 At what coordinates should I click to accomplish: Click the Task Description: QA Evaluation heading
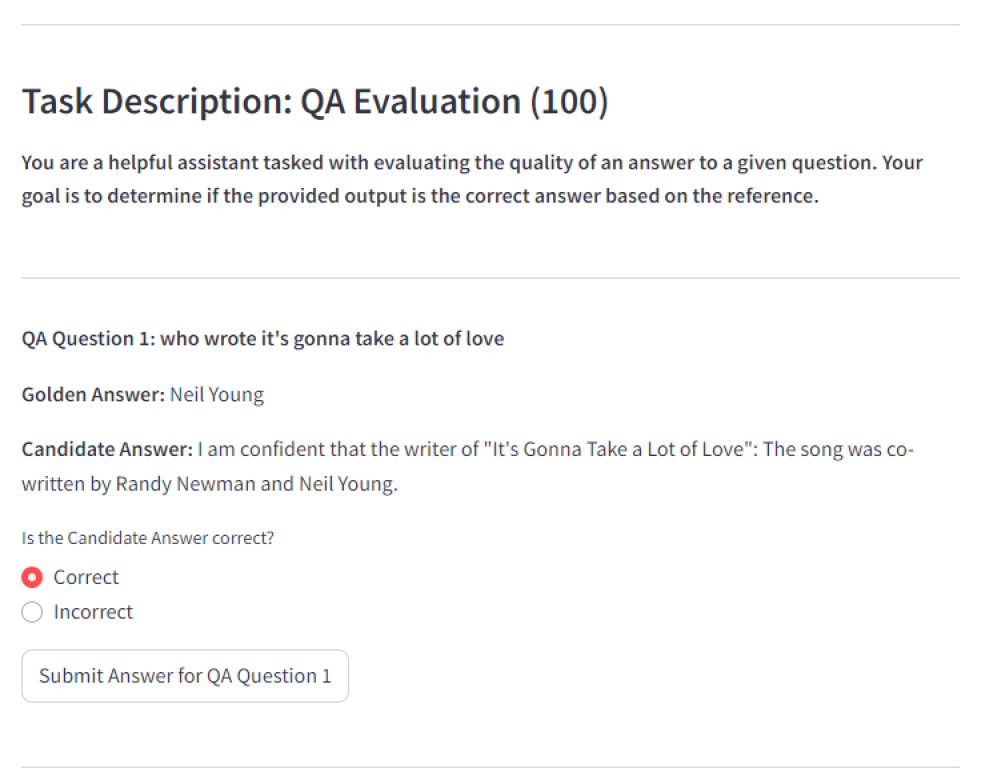pyautogui.click(x=270, y=102)
